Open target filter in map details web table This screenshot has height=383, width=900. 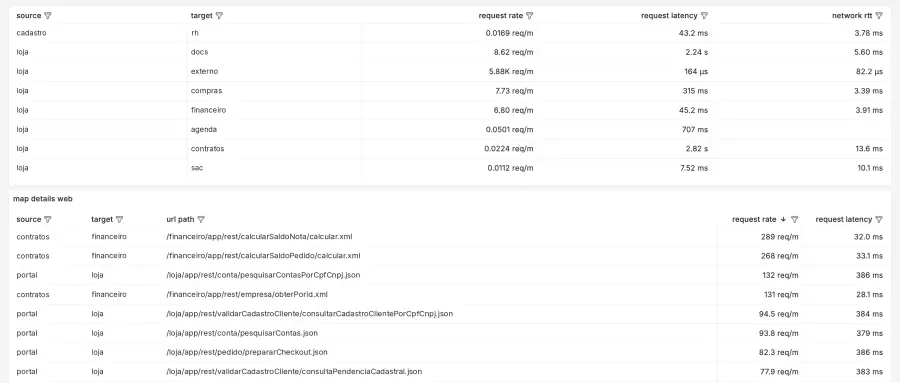pyautogui.click(x=119, y=219)
